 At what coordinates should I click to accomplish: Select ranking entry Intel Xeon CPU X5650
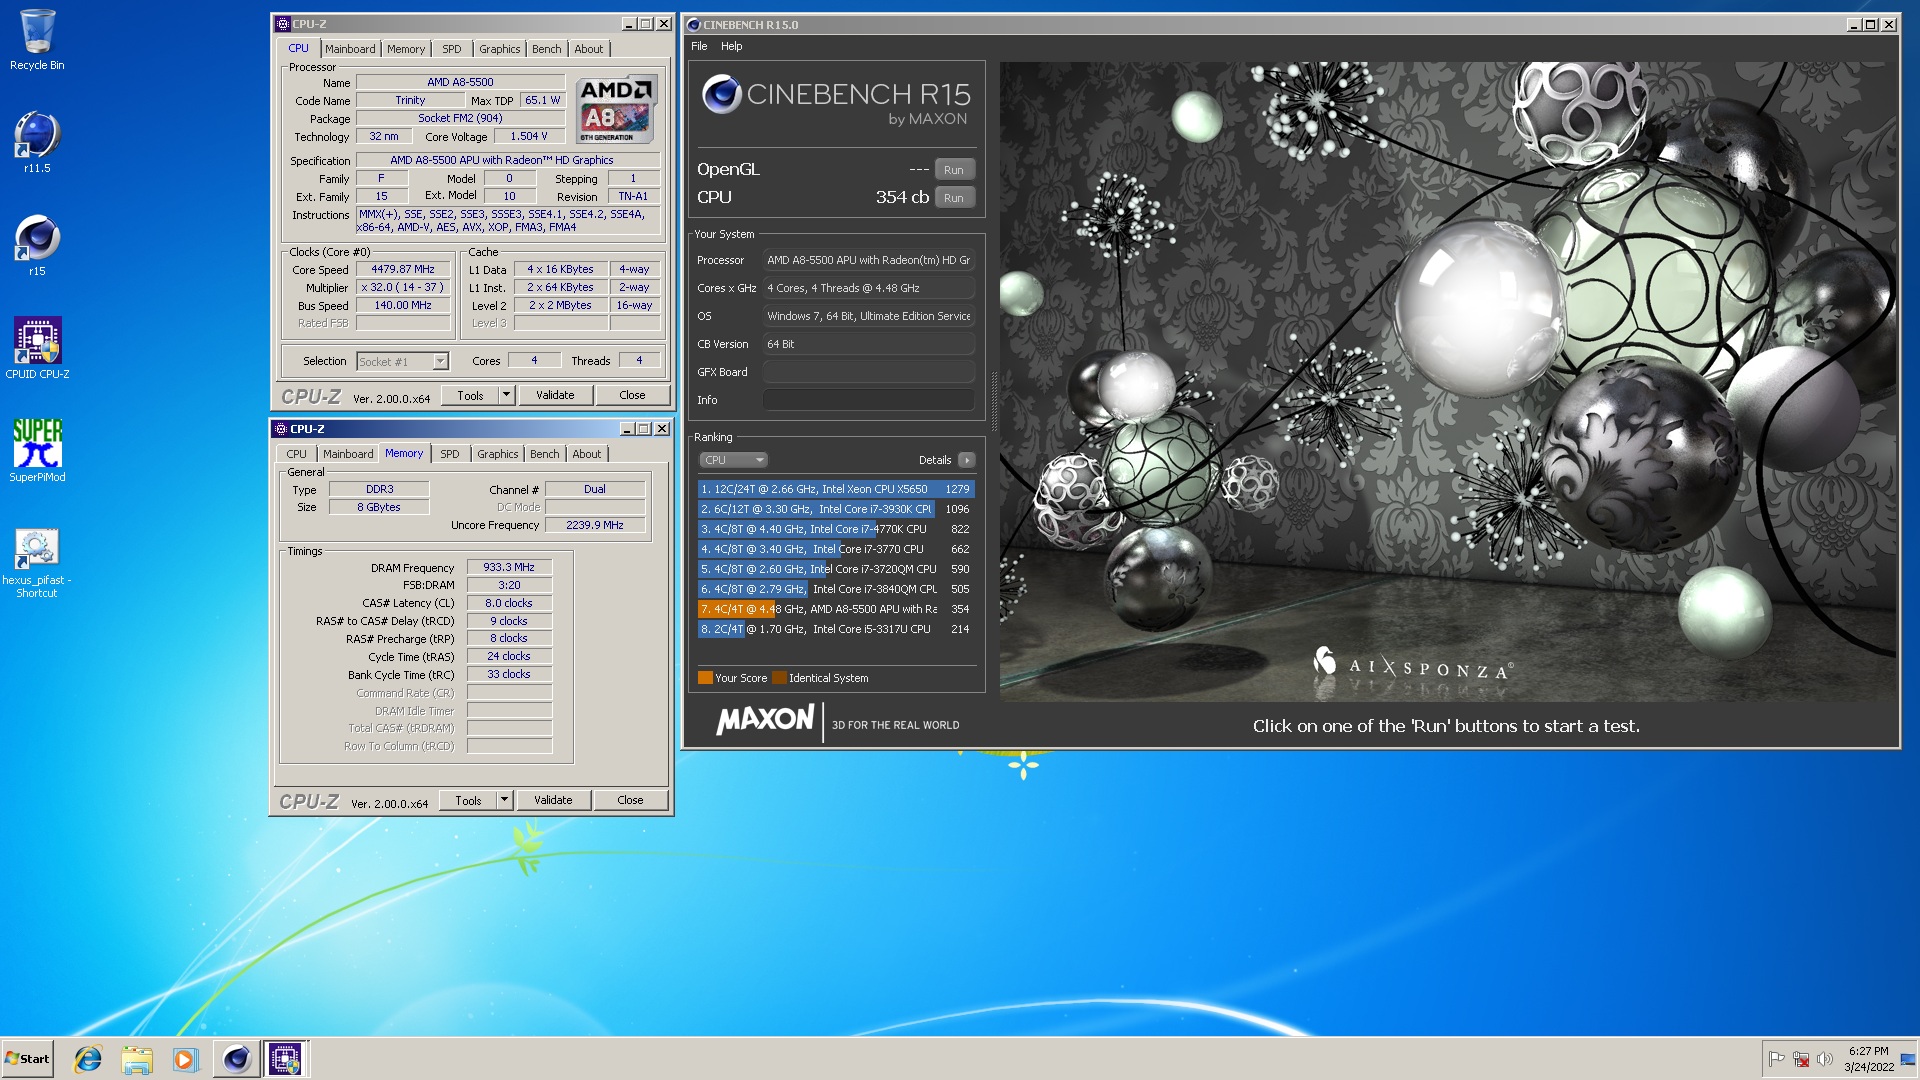(836, 489)
